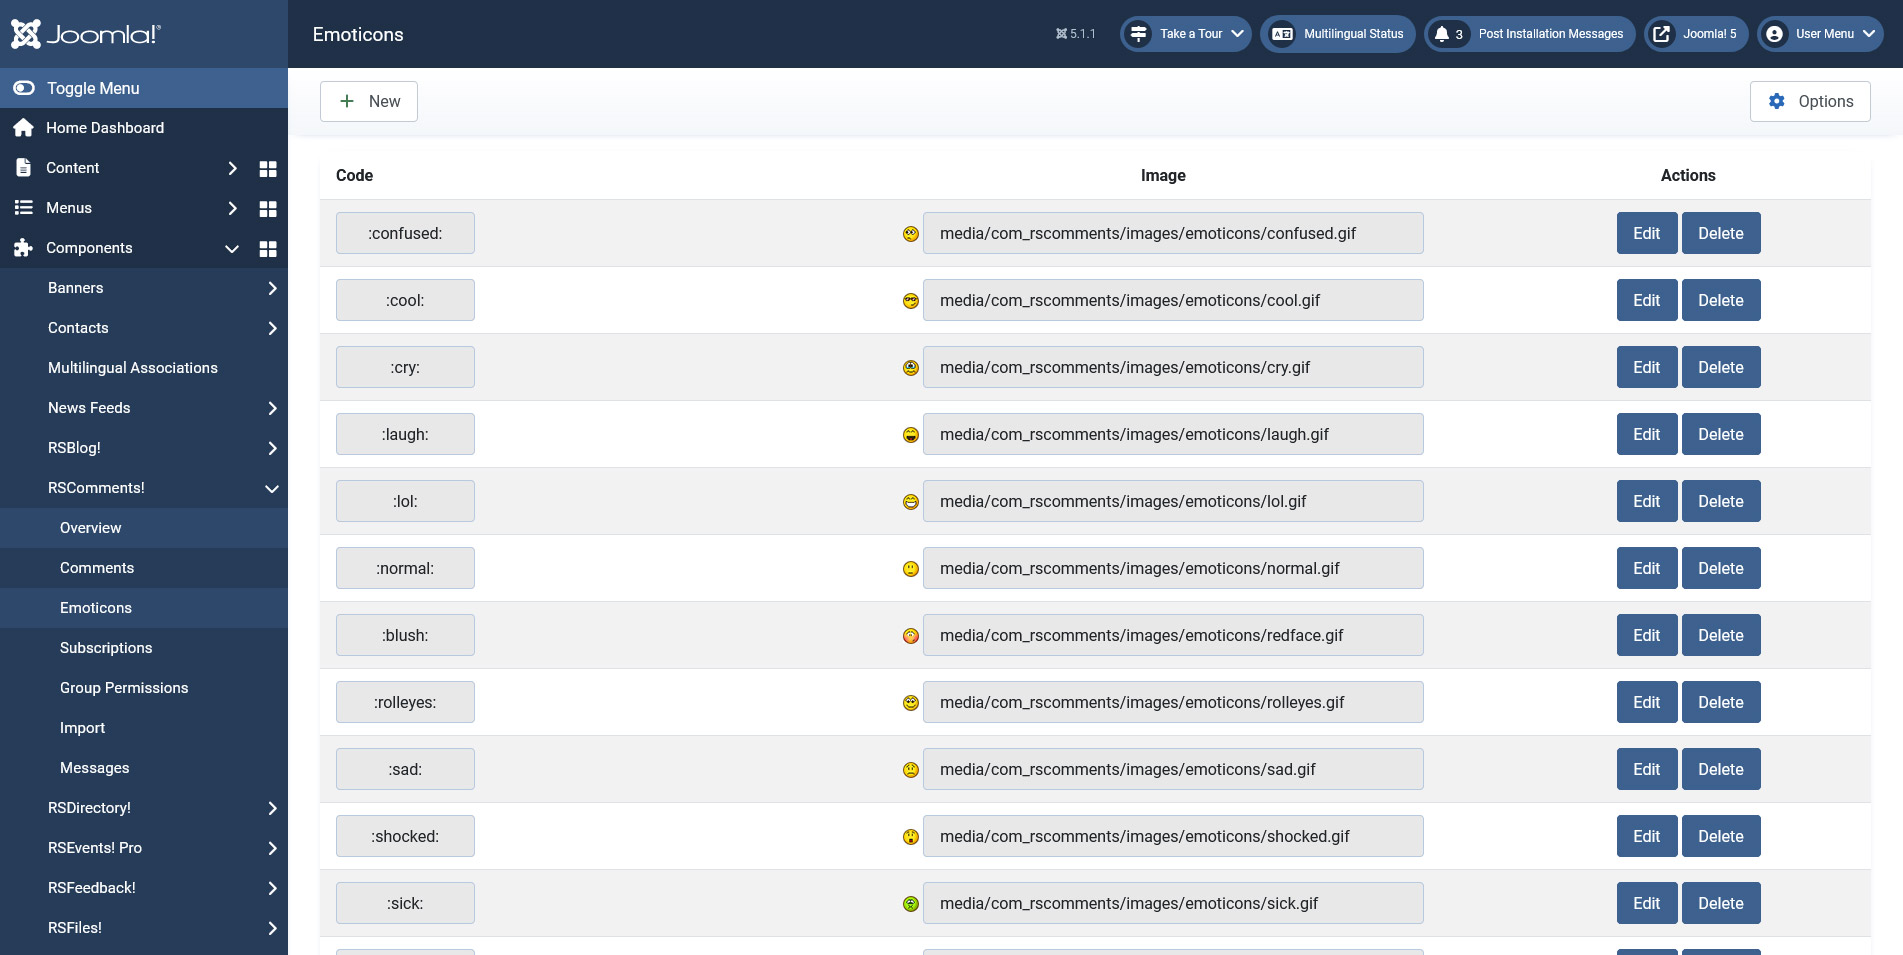The image size is (1903, 955).
Task: Open the Content dashboard grid icon
Action: coord(268,168)
